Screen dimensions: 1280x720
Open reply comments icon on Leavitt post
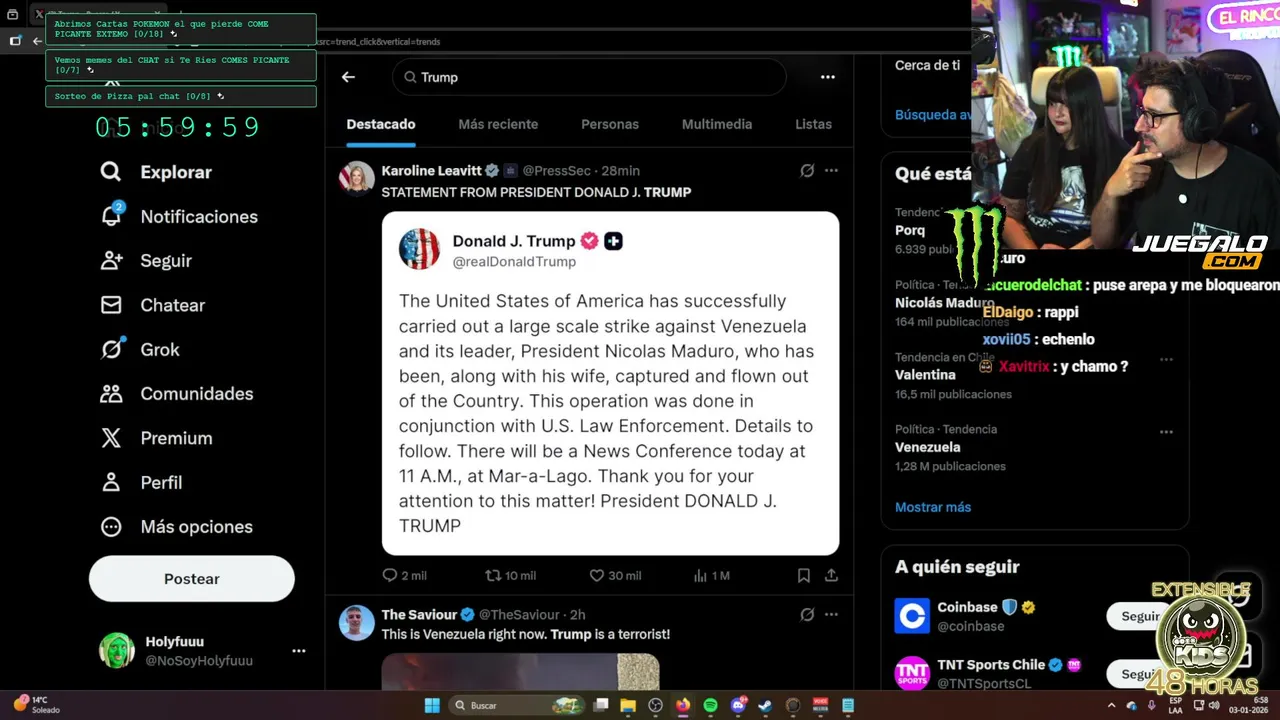[390, 575]
